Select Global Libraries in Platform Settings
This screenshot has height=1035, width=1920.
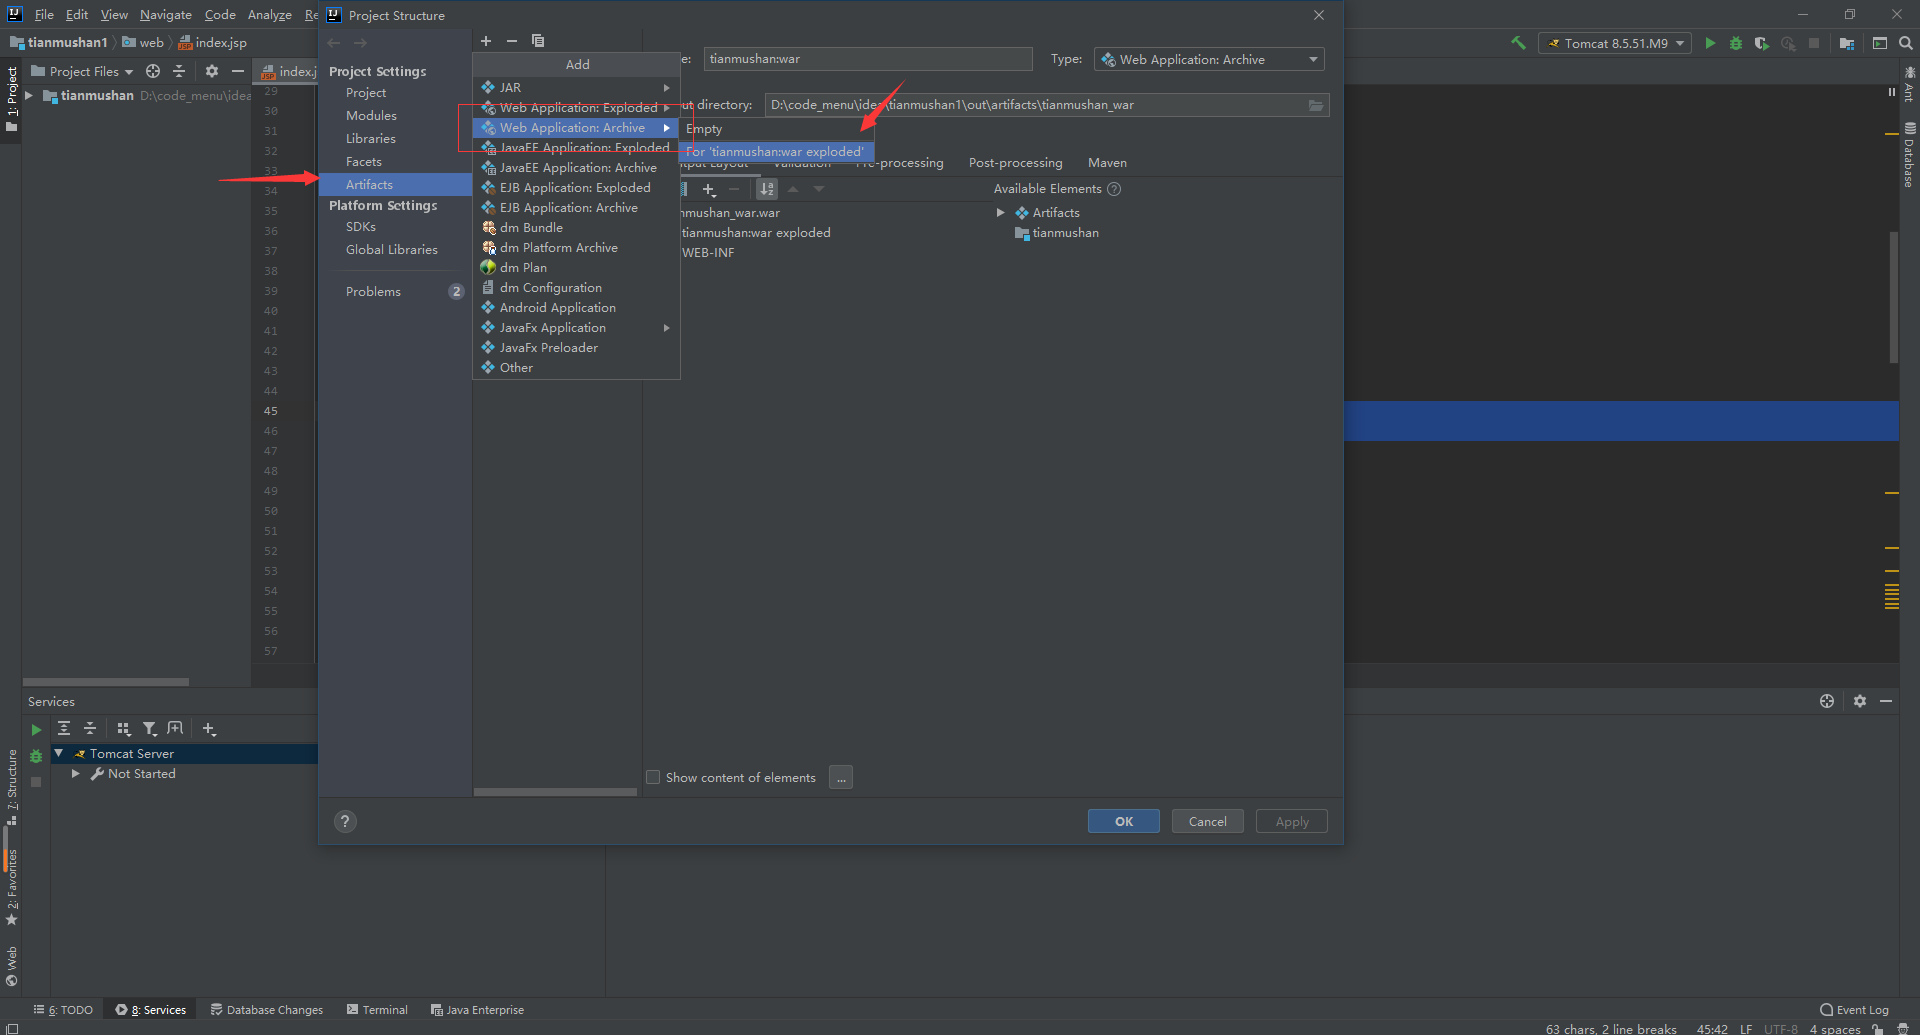point(392,250)
